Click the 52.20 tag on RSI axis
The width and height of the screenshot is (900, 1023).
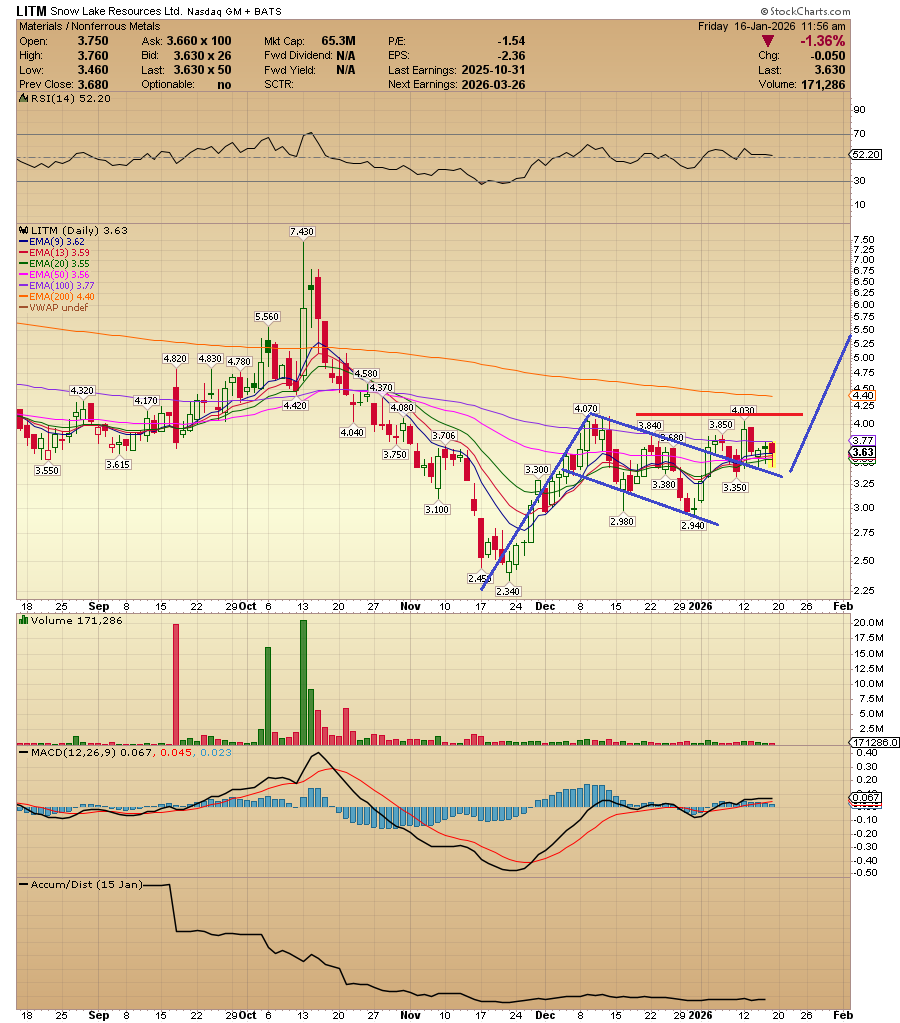866,155
